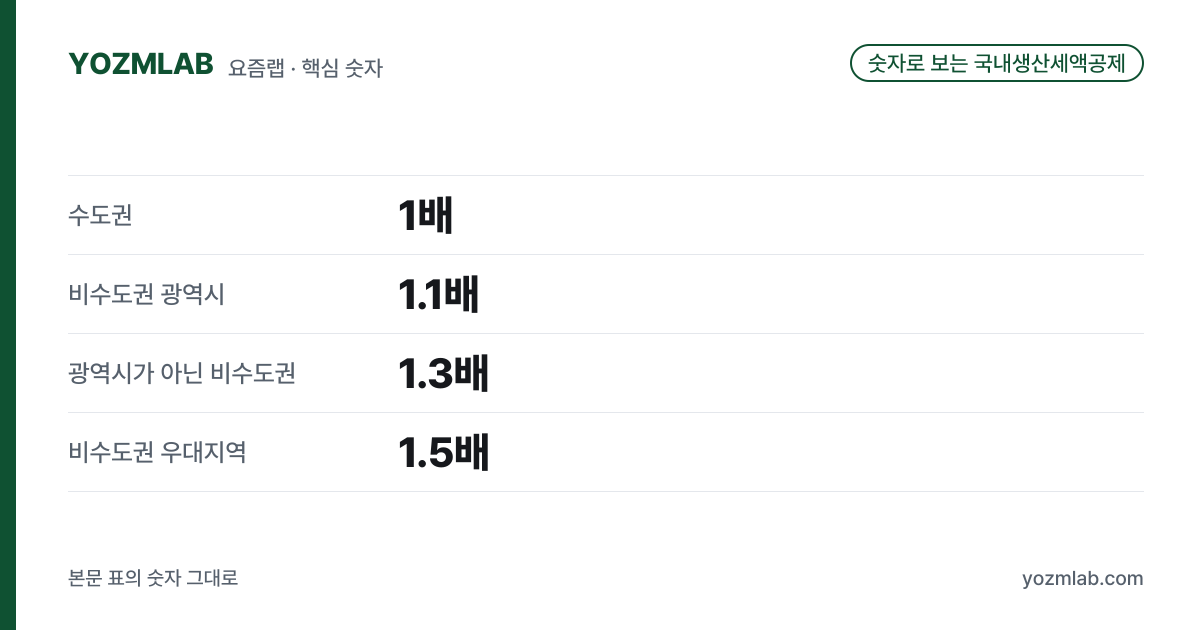
Task: Select the 요즘랩 · 핵심 숫자 subtitle
Action: pos(305,68)
